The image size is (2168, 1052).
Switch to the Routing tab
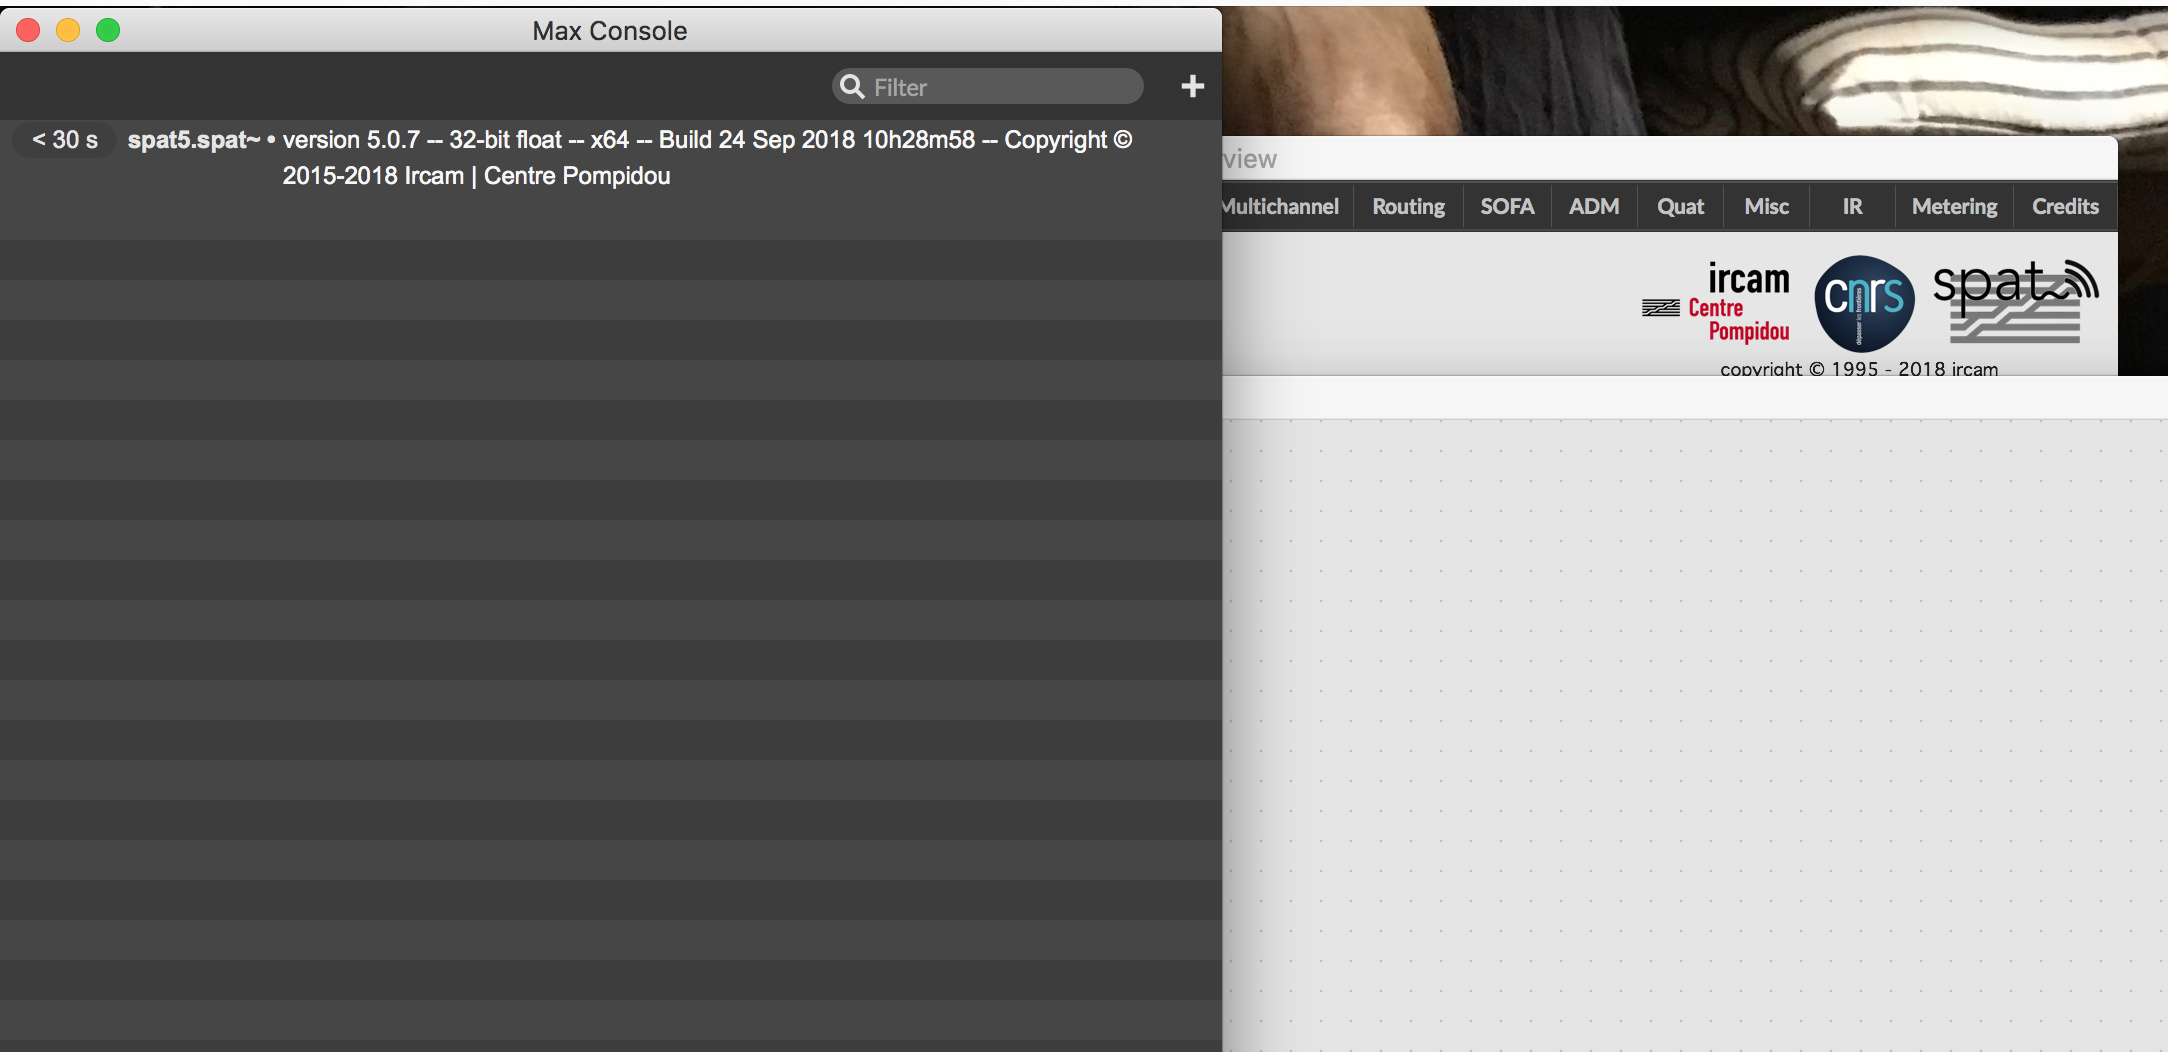[x=1408, y=206]
